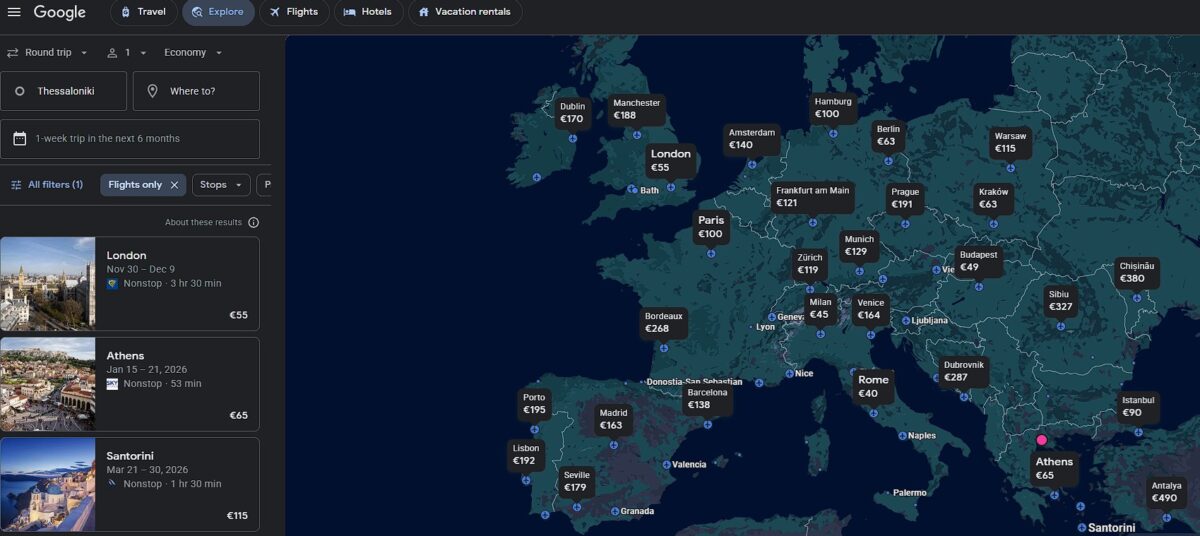This screenshot has height=536, width=1200.
Task: Open the Athens result photo
Action: 48,384
